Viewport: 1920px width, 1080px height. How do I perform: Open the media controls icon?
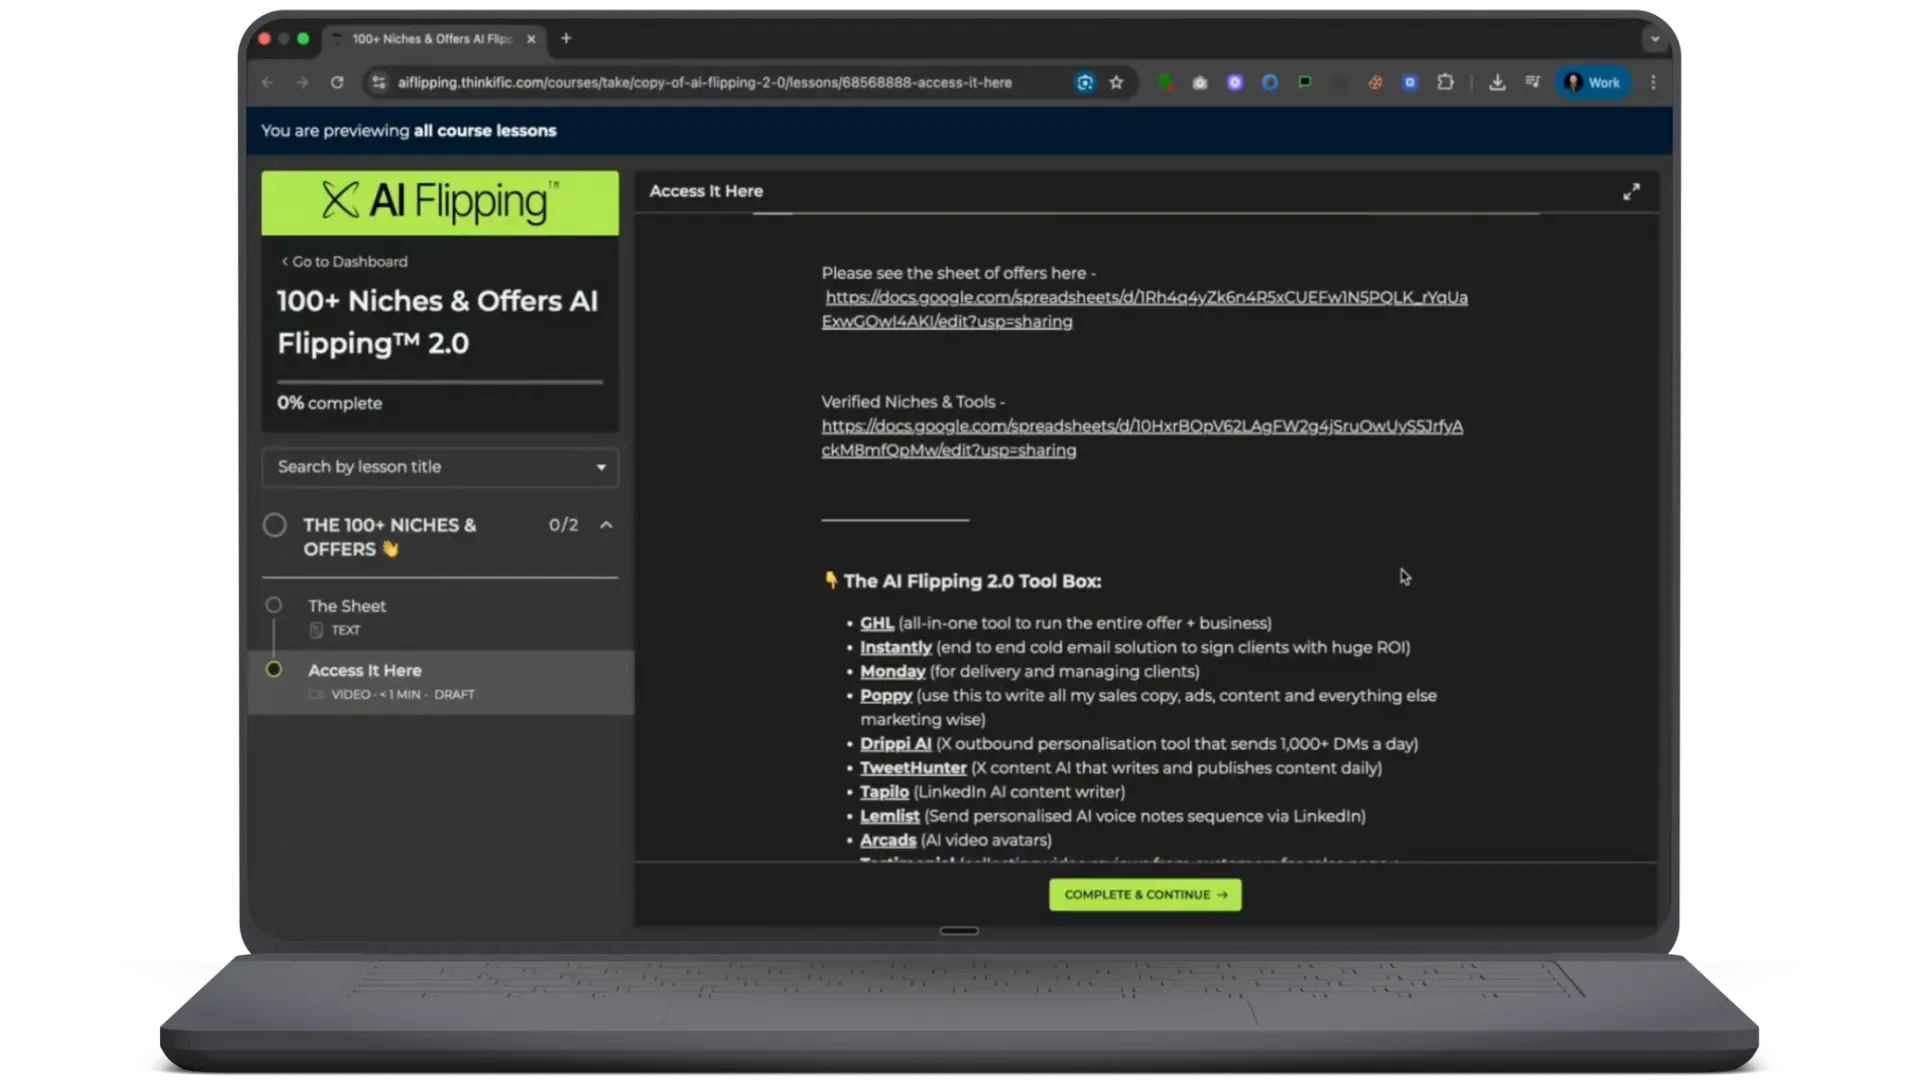(x=1532, y=83)
